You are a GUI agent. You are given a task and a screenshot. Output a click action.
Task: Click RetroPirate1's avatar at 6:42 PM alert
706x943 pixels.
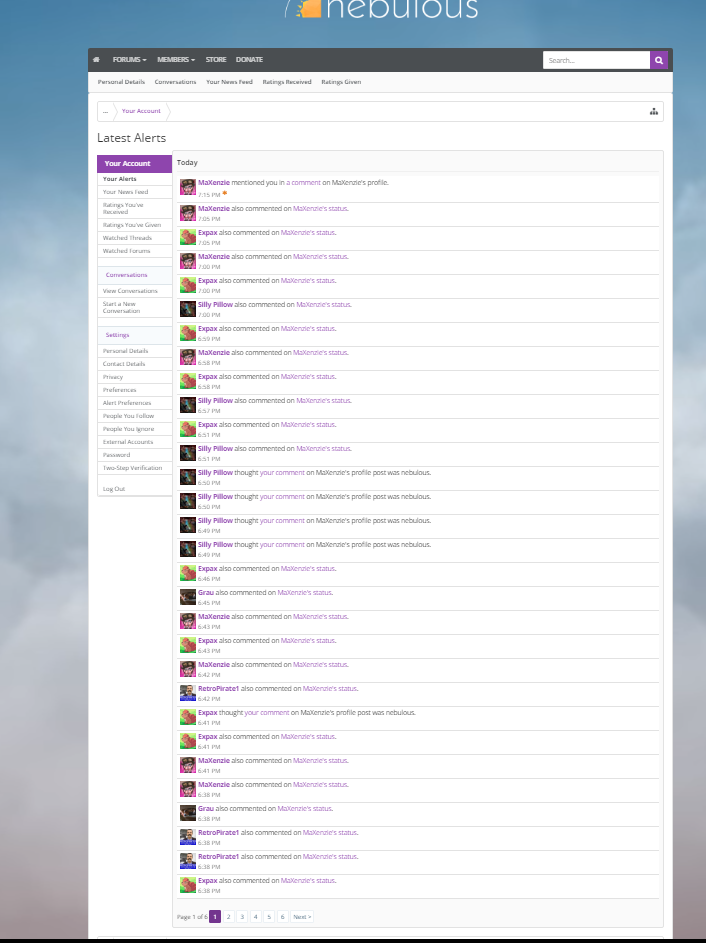(x=188, y=693)
